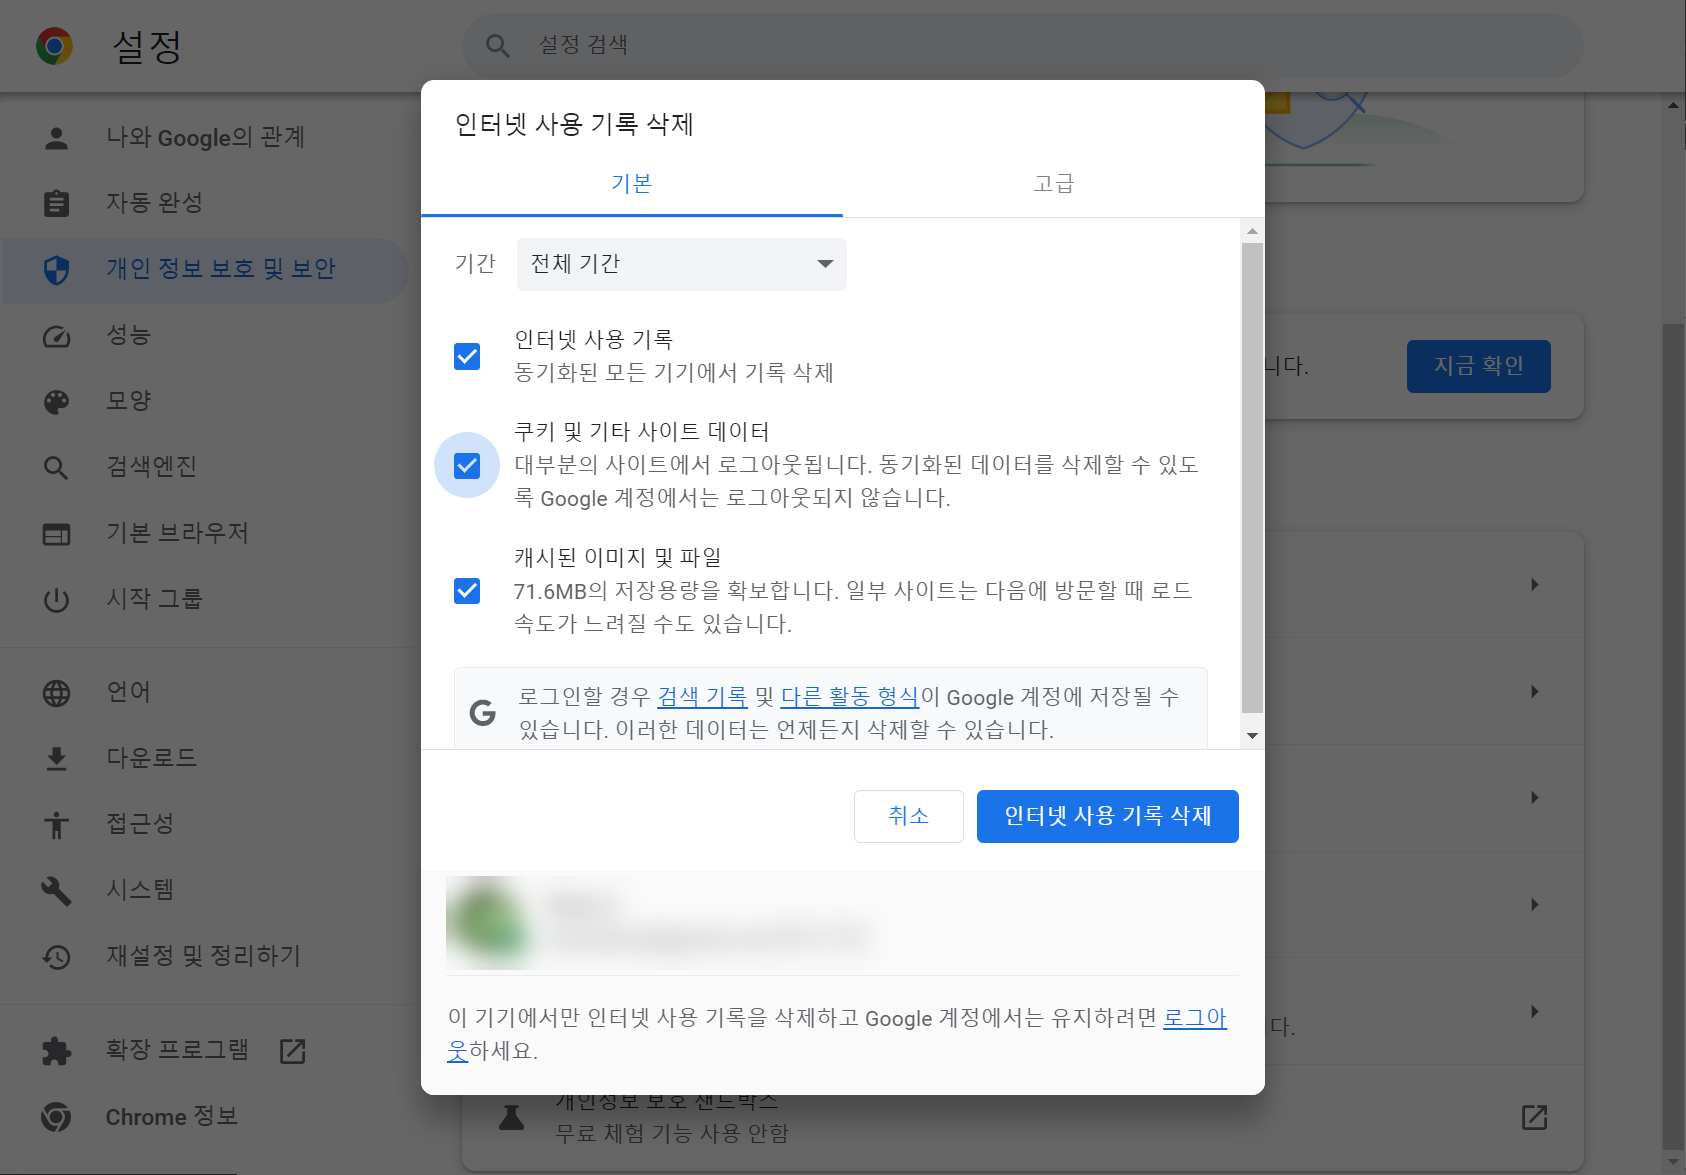Click the 취소 button
Image resolution: width=1686 pixels, height=1175 pixels.
pos(909,816)
